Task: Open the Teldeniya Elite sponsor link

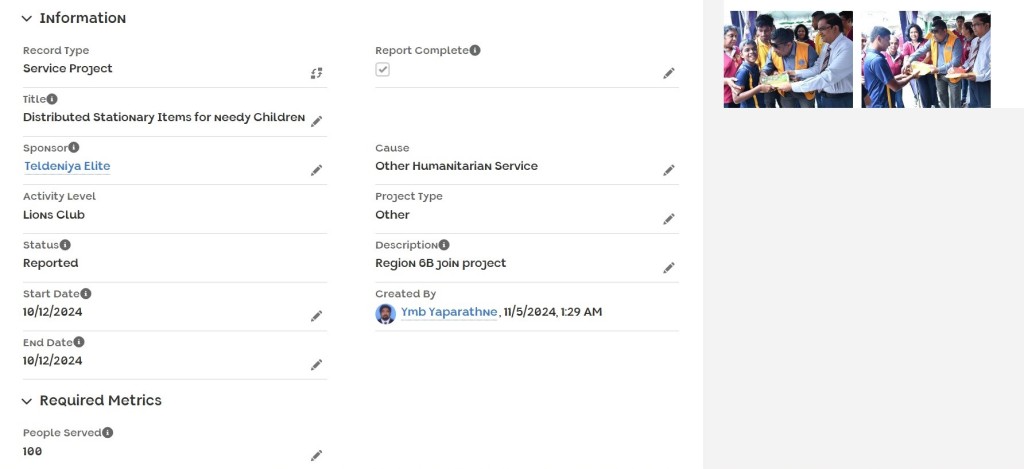Action: pos(67,166)
